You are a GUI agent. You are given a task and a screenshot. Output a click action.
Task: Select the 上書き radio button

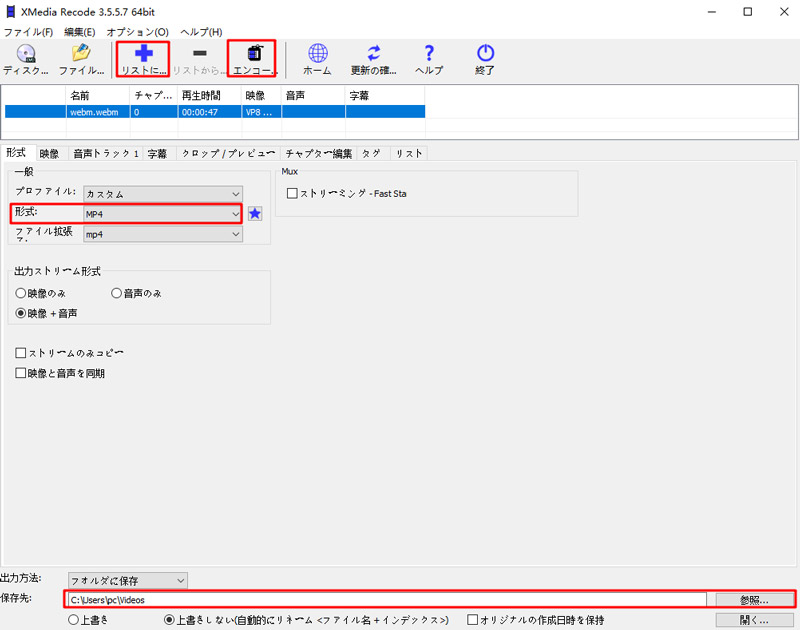[x=73, y=620]
